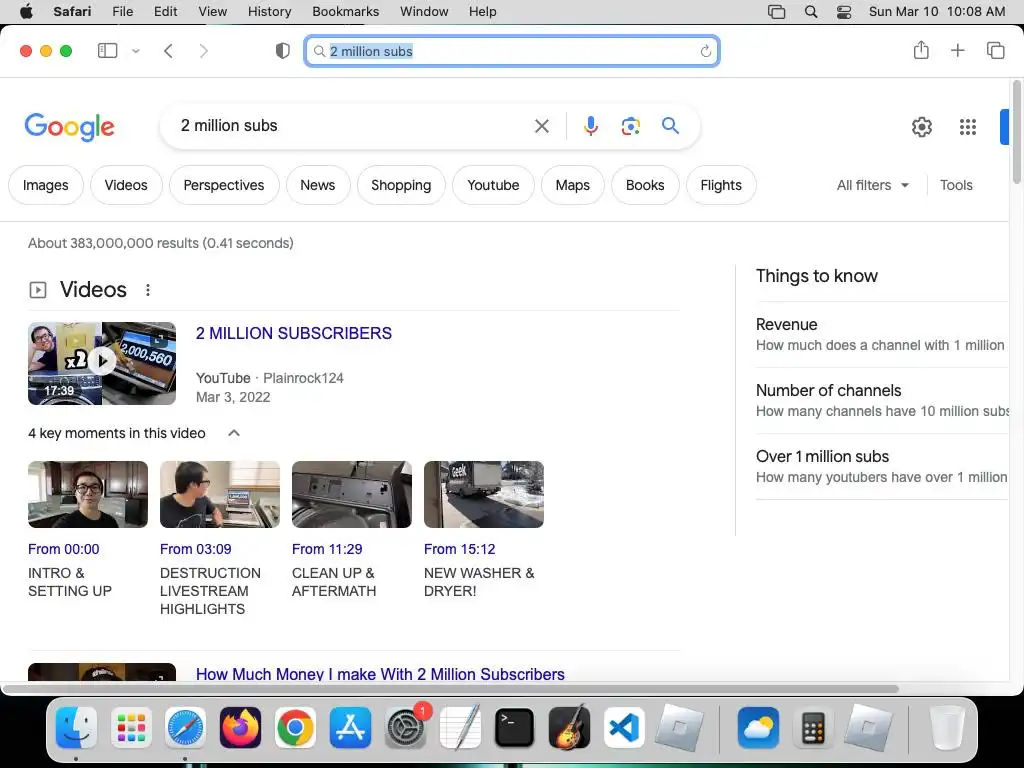Open Number of channels entry
This screenshot has width=1024, height=768.
tap(882, 400)
